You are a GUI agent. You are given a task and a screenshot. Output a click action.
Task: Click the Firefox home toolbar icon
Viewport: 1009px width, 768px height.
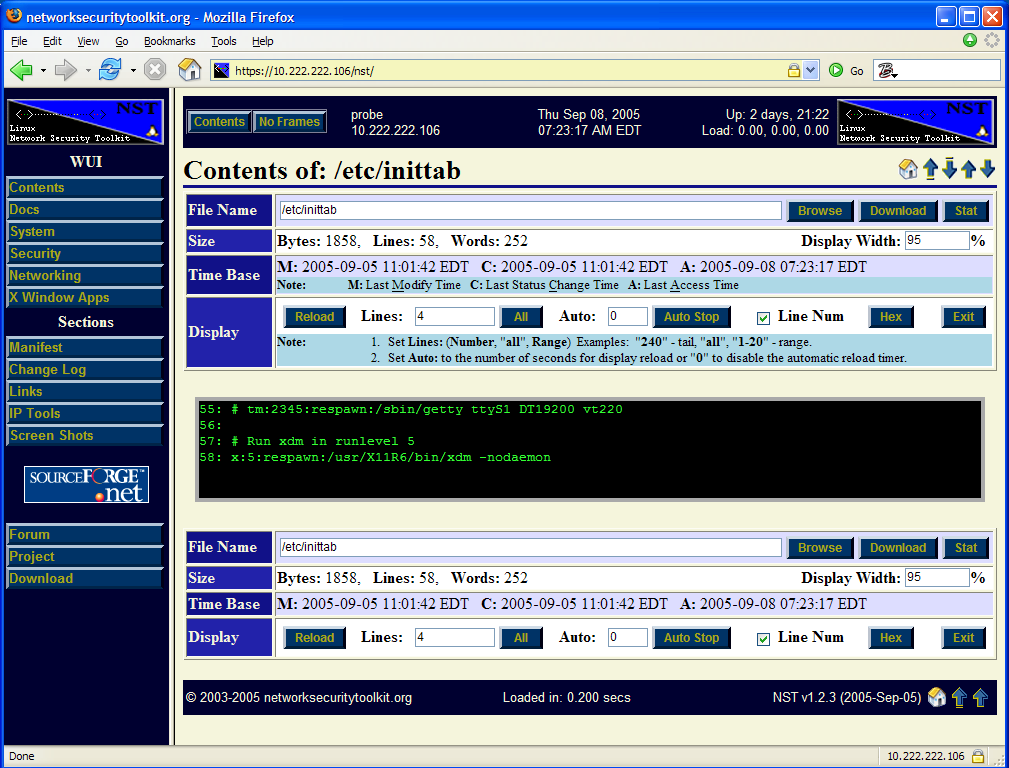coord(189,70)
